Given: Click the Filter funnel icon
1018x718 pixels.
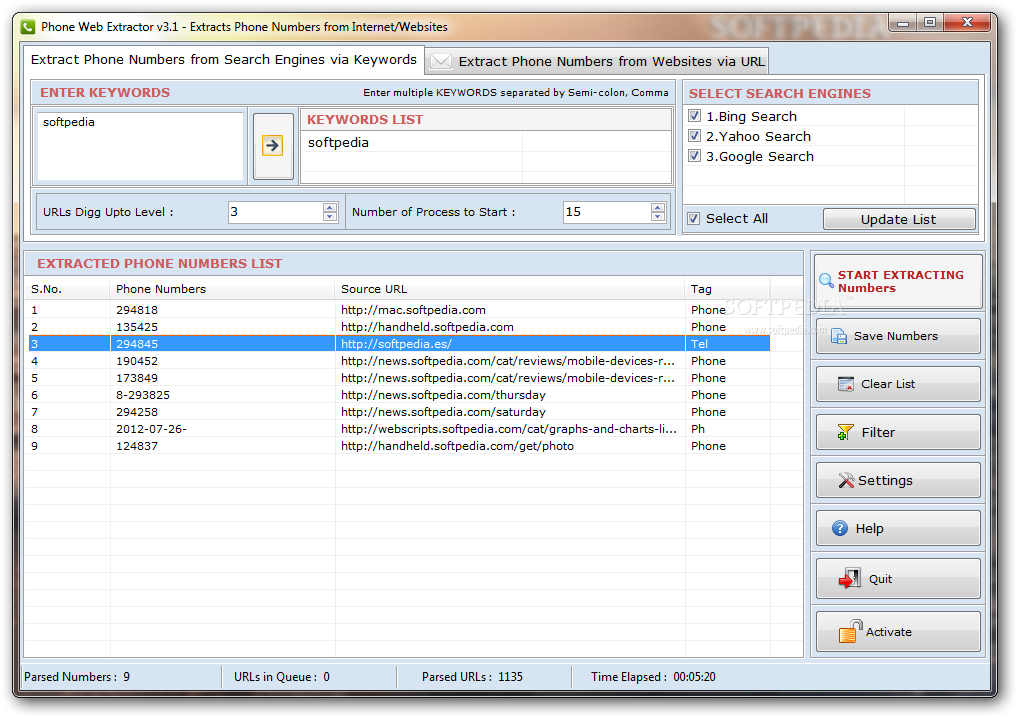Looking at the screenshot, I should 845,432.
